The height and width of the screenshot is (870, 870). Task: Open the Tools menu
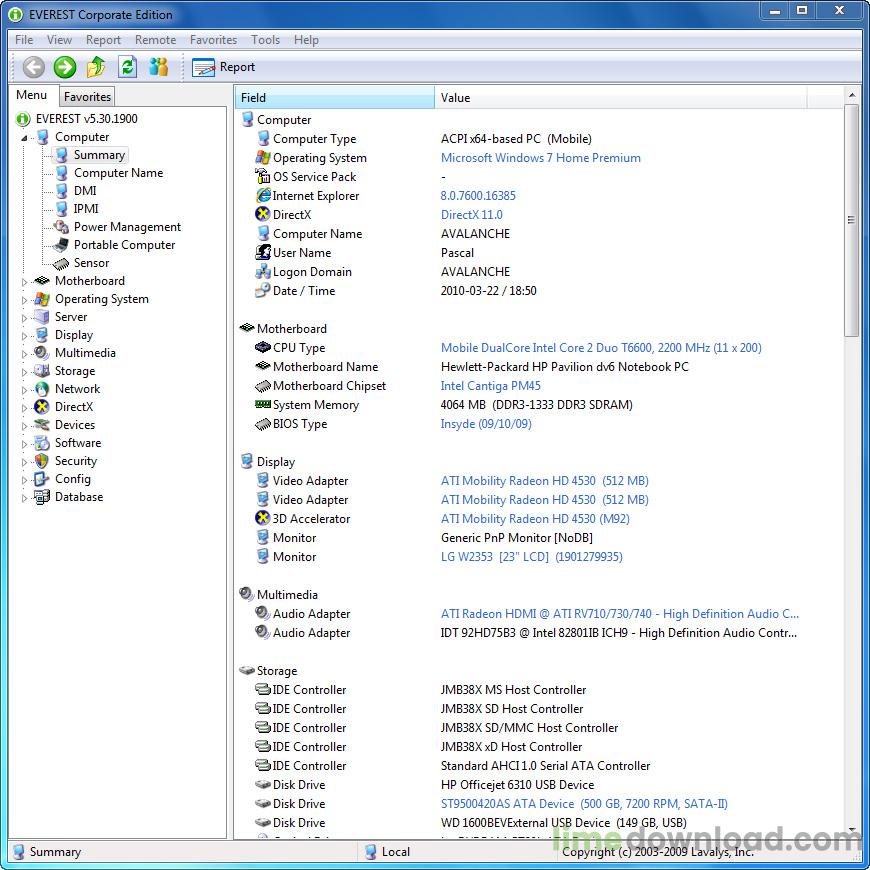click(265, 40)
